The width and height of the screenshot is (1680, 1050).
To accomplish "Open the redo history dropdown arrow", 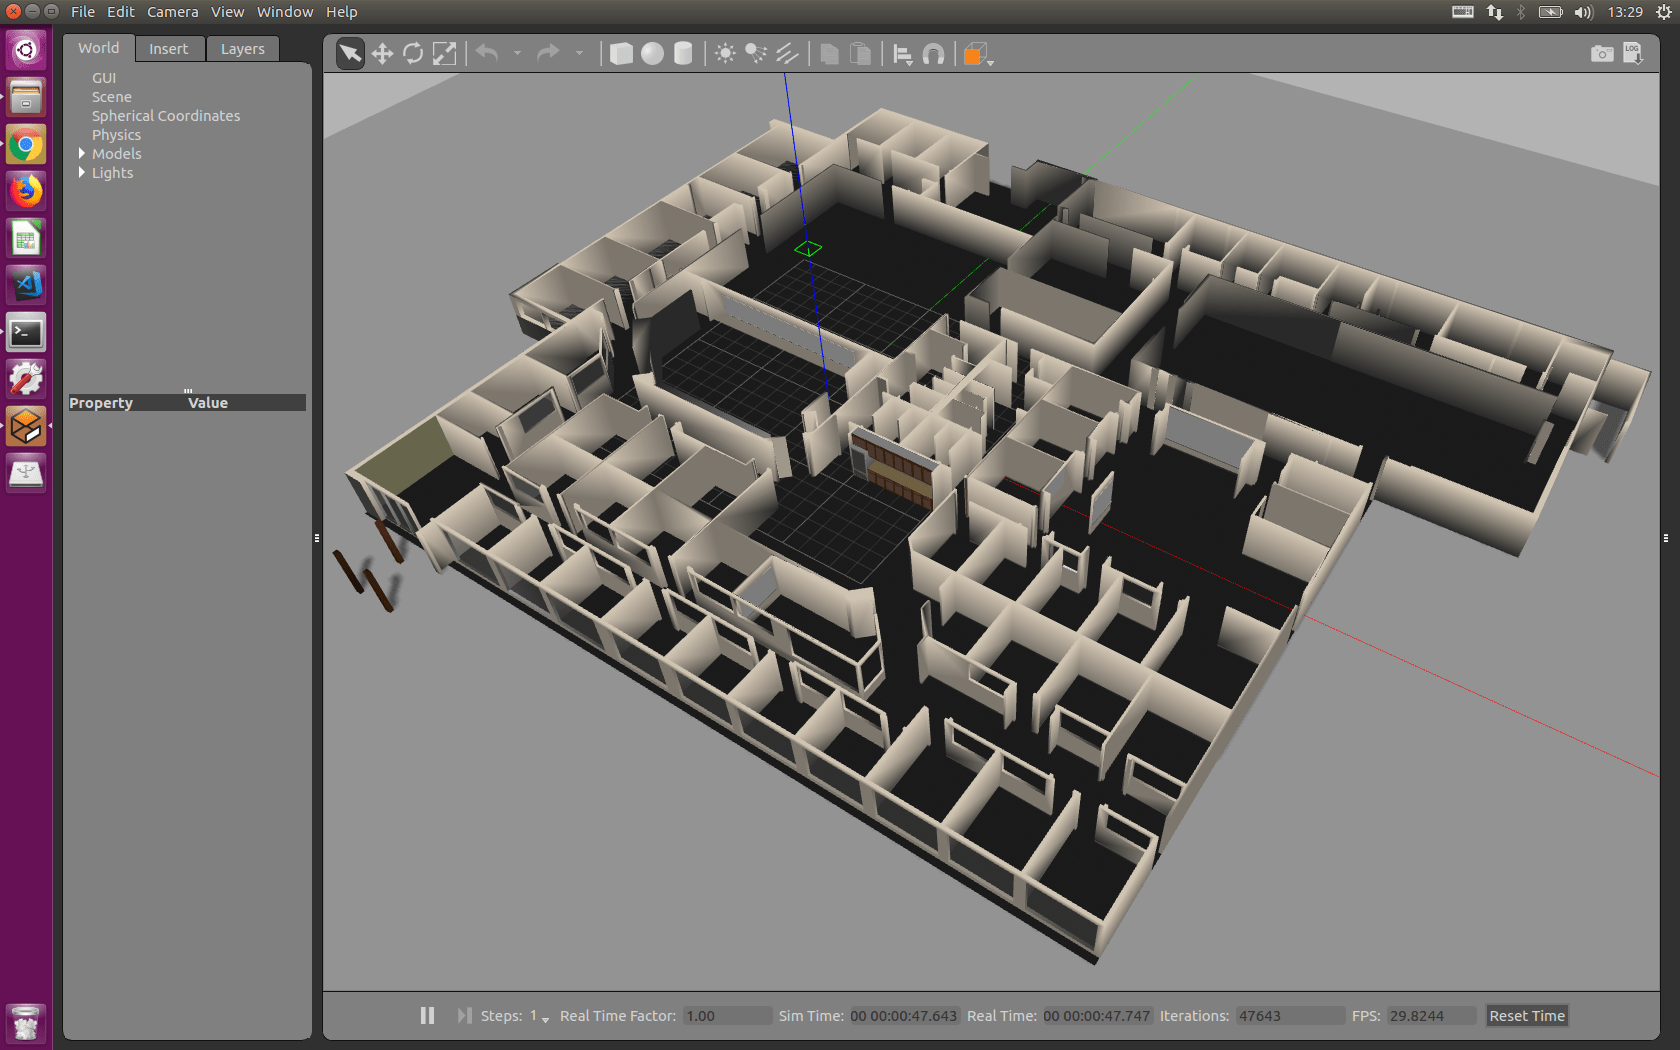I will 579,53.
